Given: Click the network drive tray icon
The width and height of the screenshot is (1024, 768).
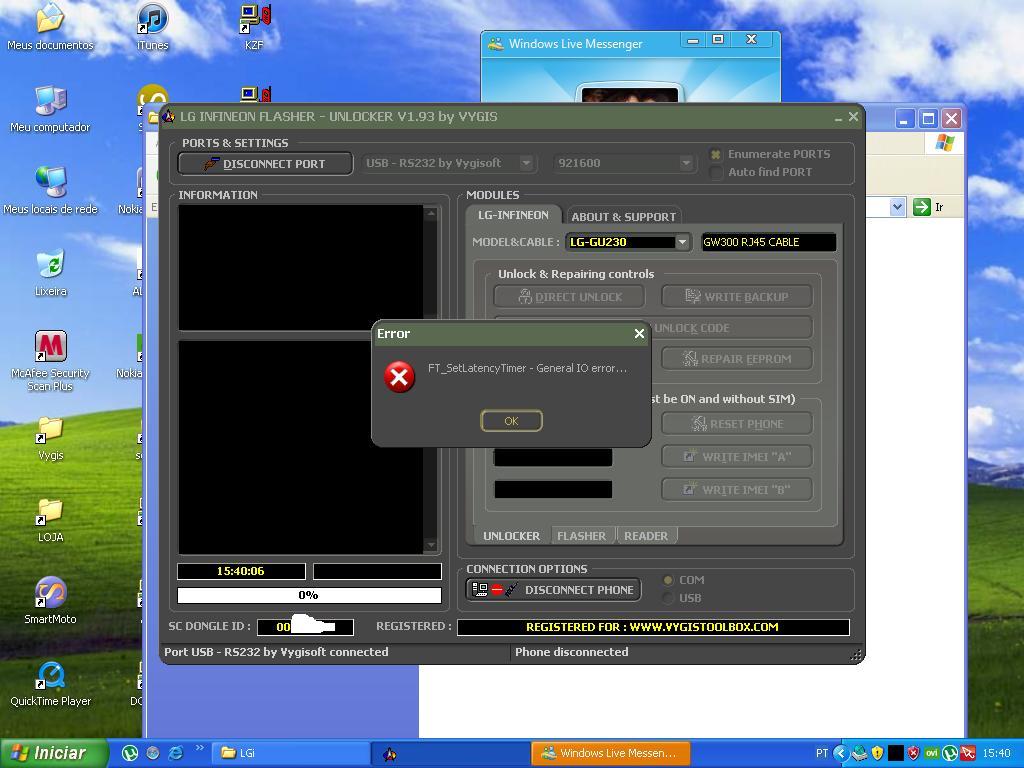Looking at the screenshot, I should tap(859, 753).
